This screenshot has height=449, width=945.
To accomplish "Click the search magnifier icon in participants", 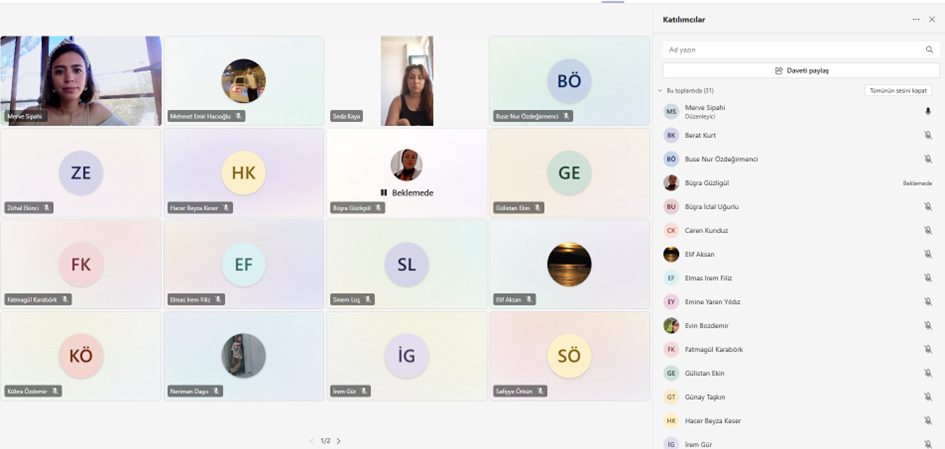I will point(929,49).
